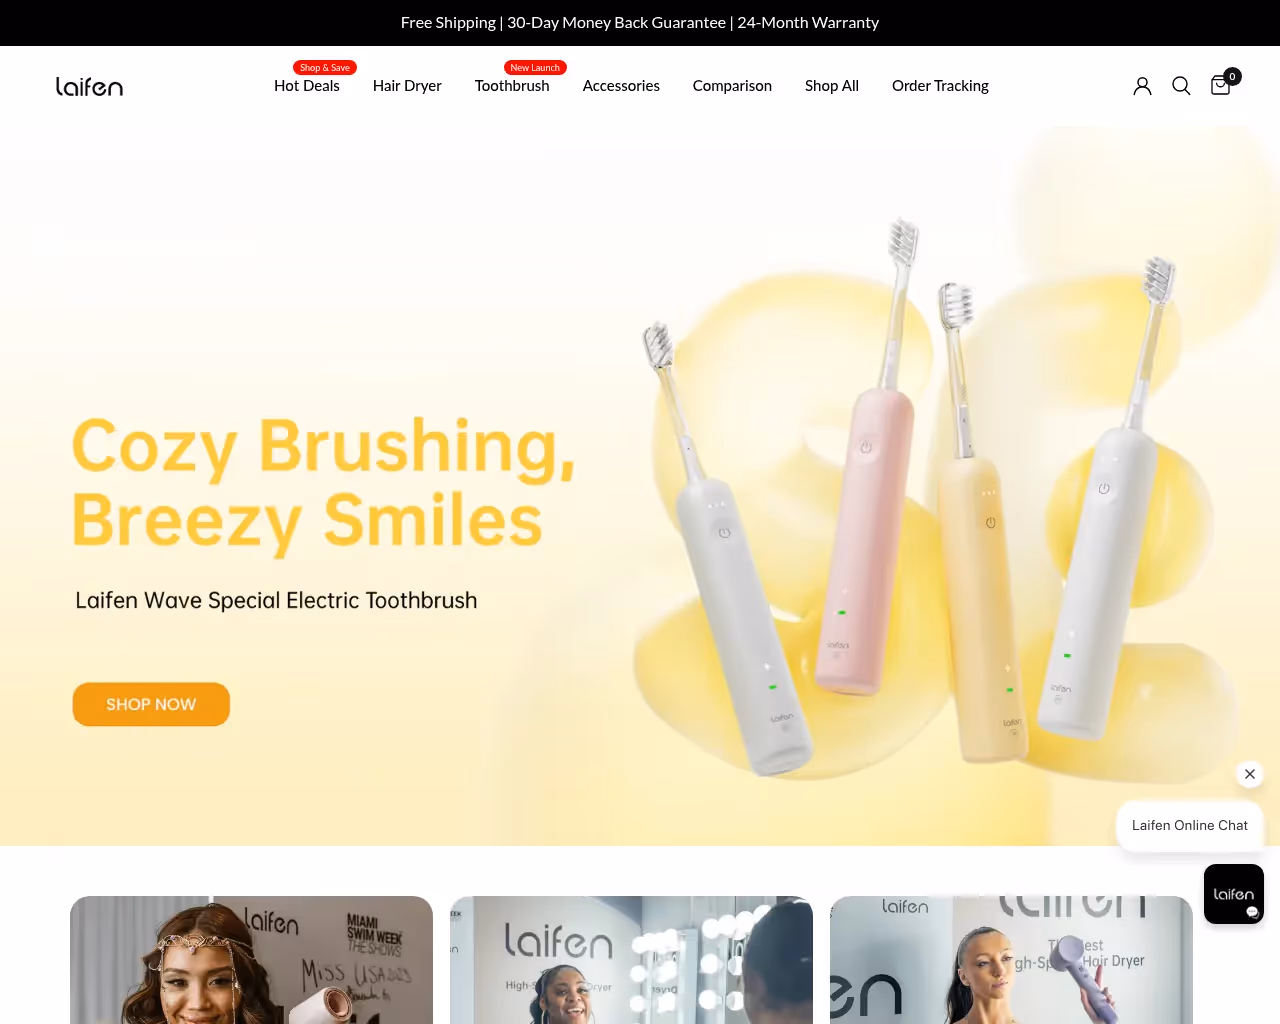Click the Shop & Save badge

325,68
